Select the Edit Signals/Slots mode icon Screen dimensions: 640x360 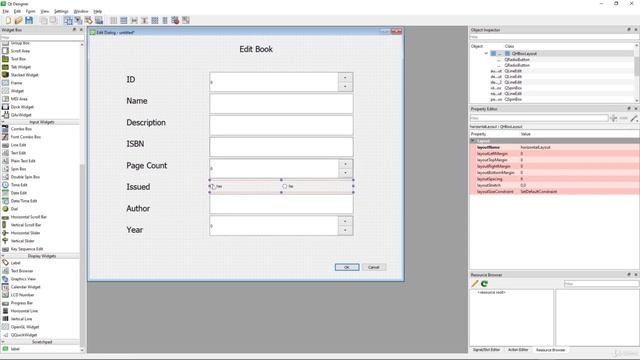(x=78, y=20)
